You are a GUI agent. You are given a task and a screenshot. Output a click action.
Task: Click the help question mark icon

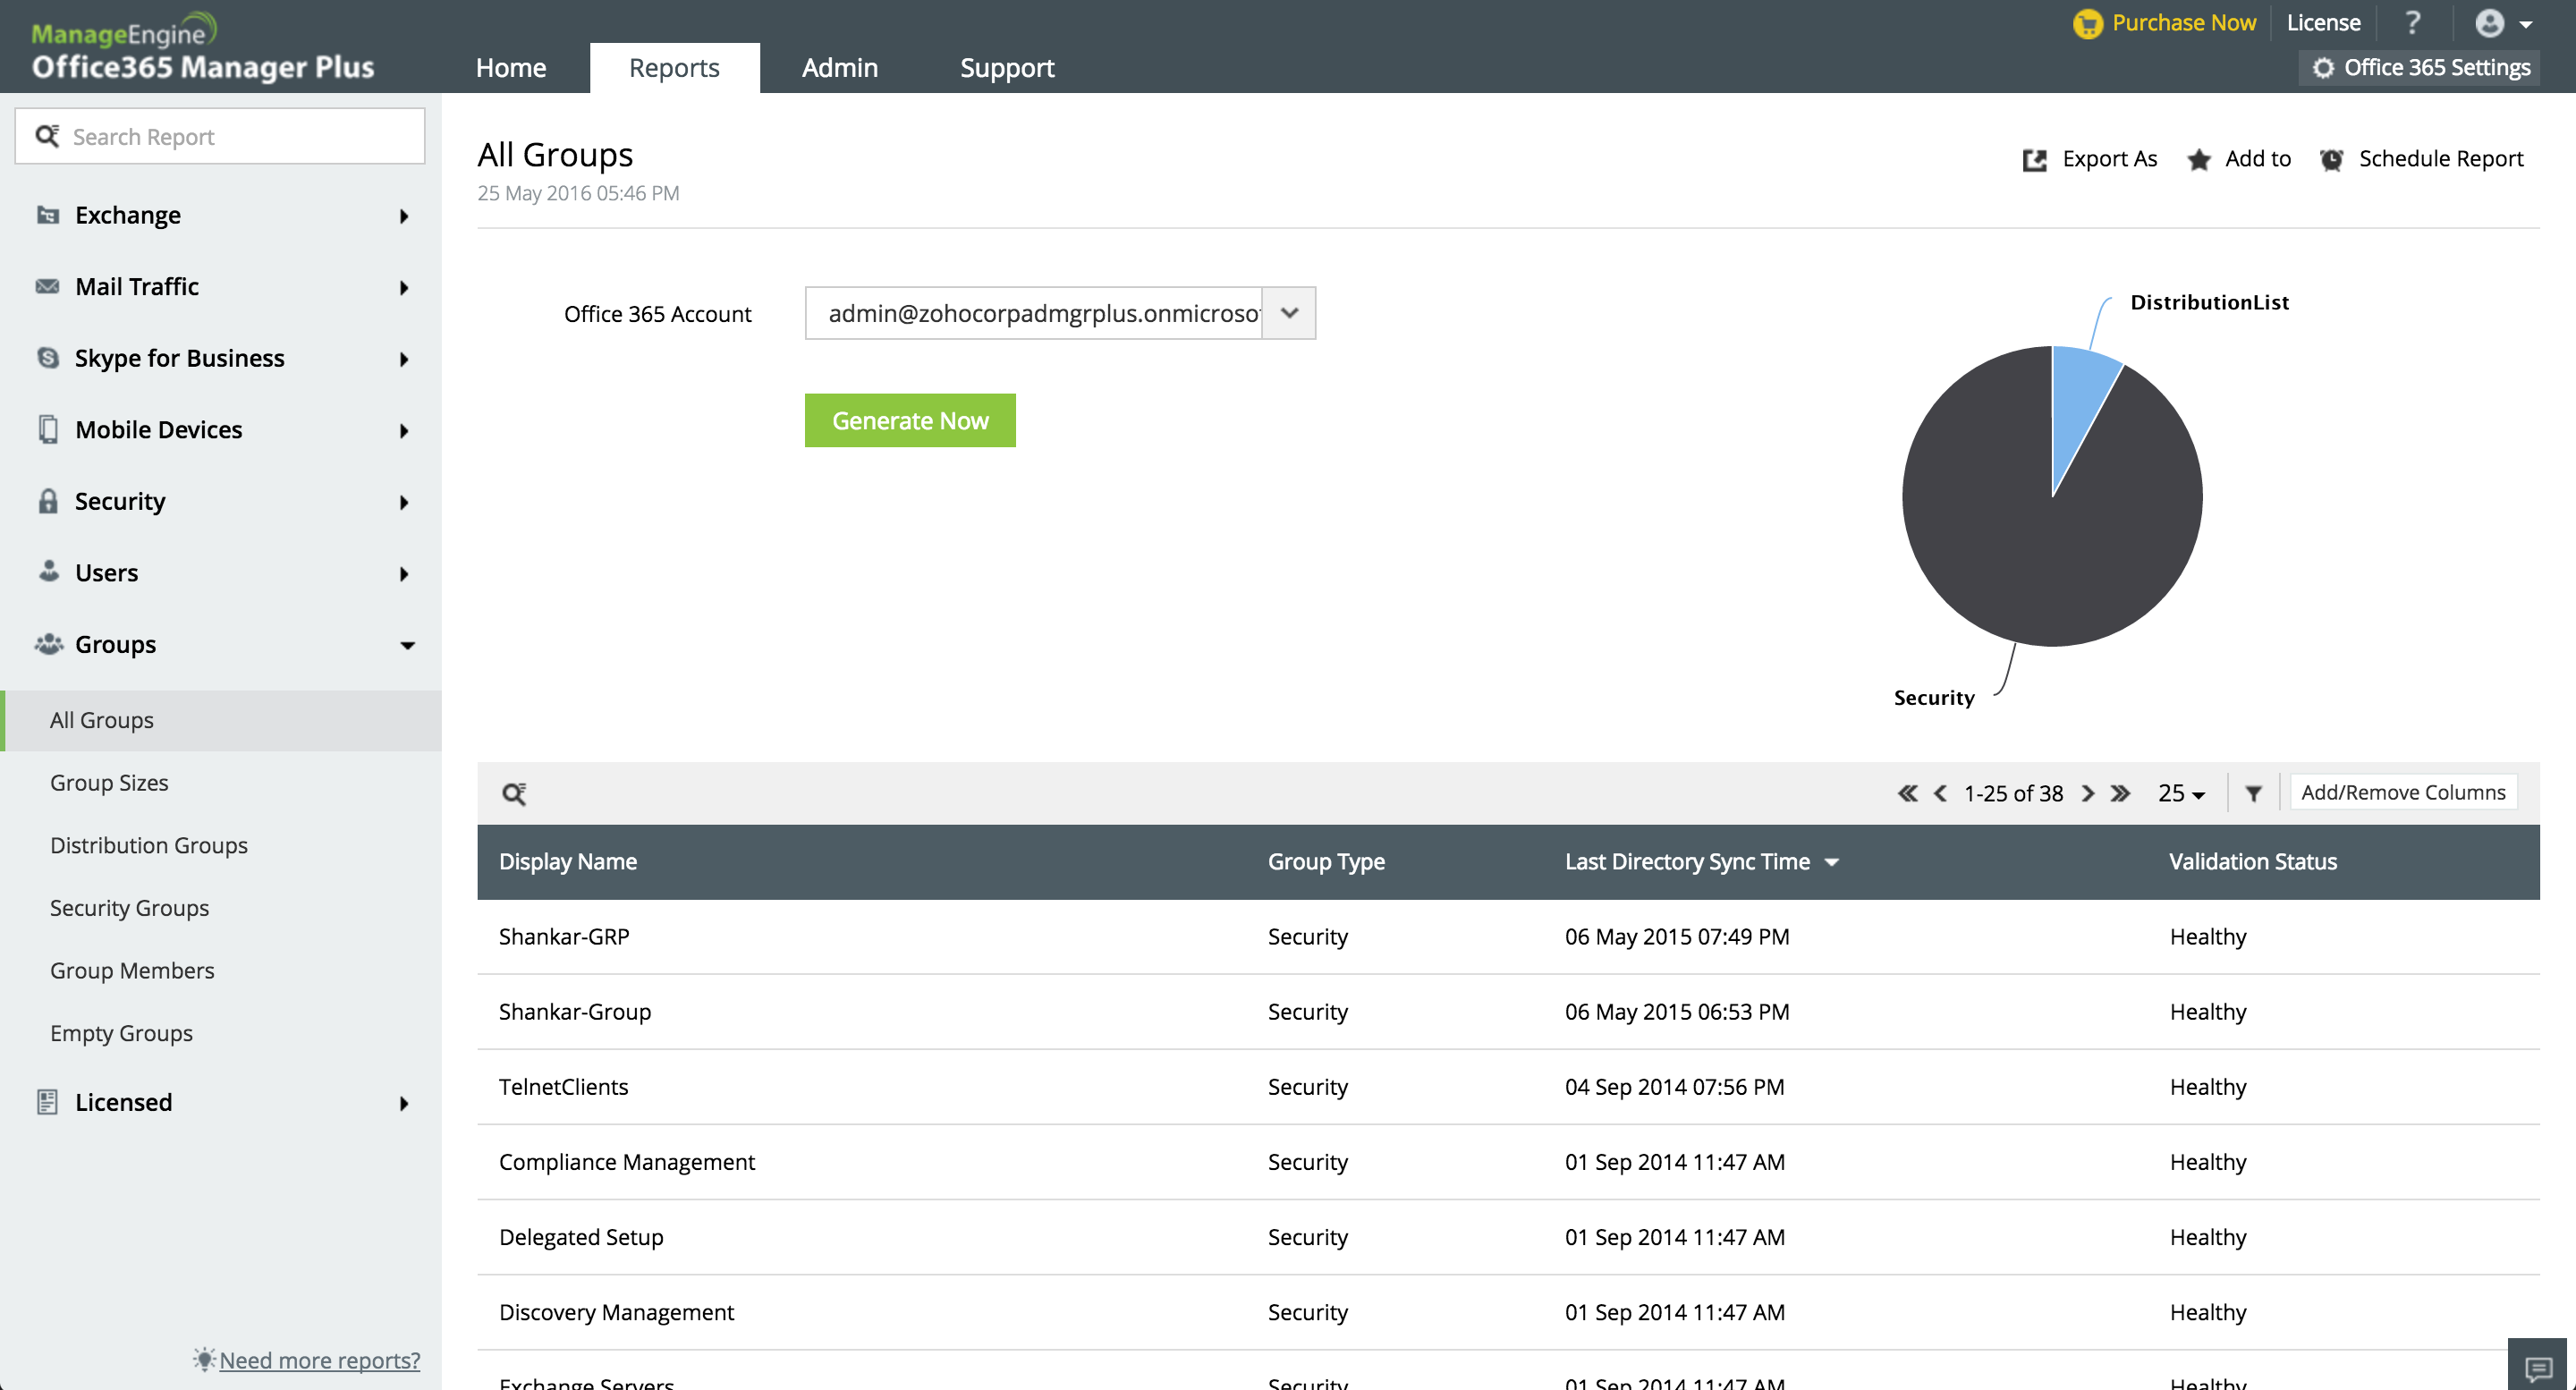2412,23
